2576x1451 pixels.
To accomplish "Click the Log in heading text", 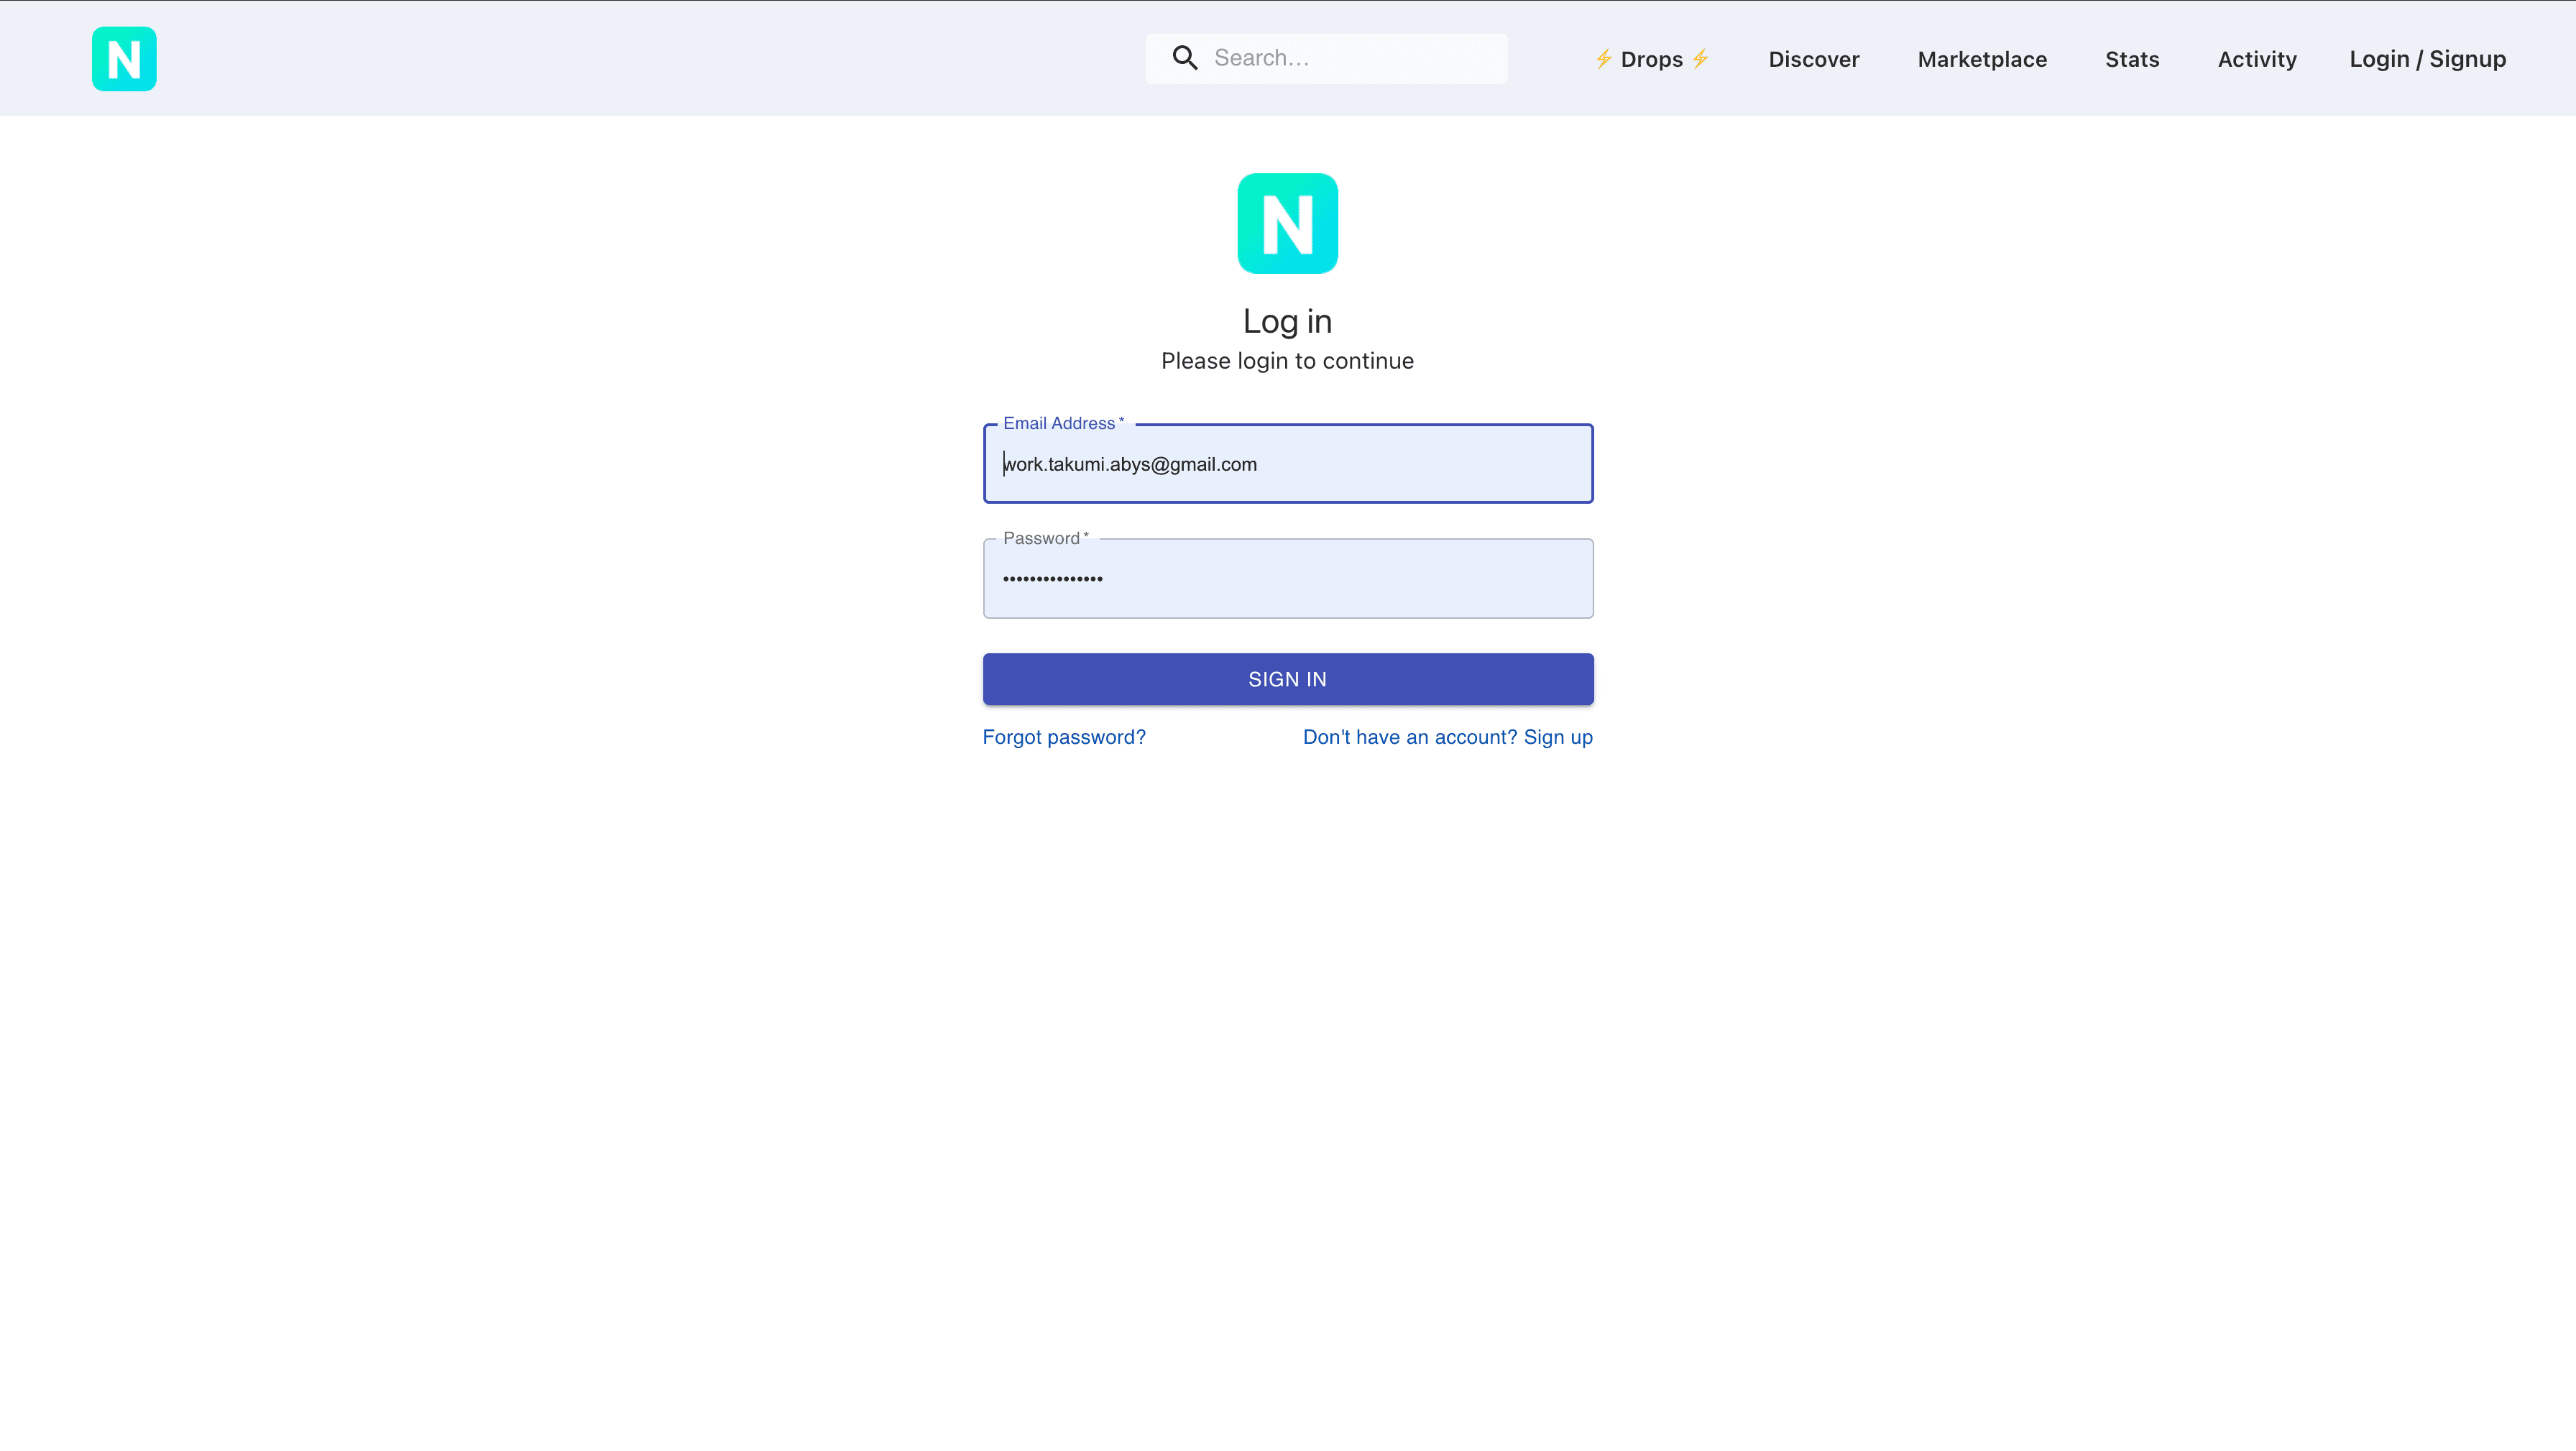I will point(1288,321).
